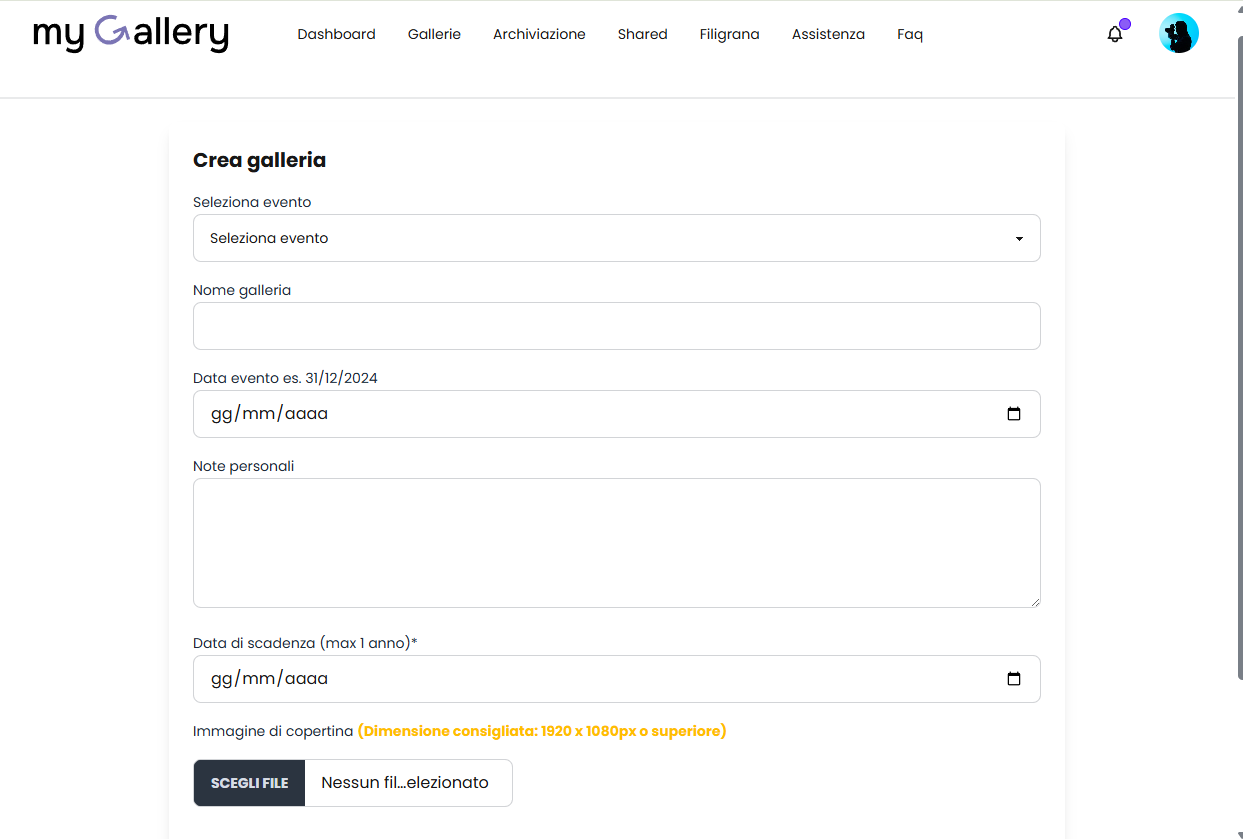This screenshot has height=839, width=1243.
Task: Navigate to the Archiviazione page
Action: 539,34
